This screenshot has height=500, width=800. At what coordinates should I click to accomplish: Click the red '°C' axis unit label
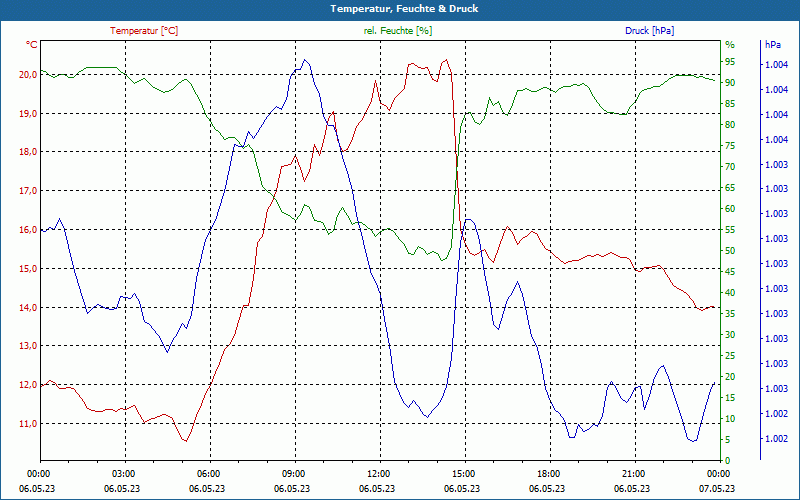pyautogui.click(x=32, y=45)
